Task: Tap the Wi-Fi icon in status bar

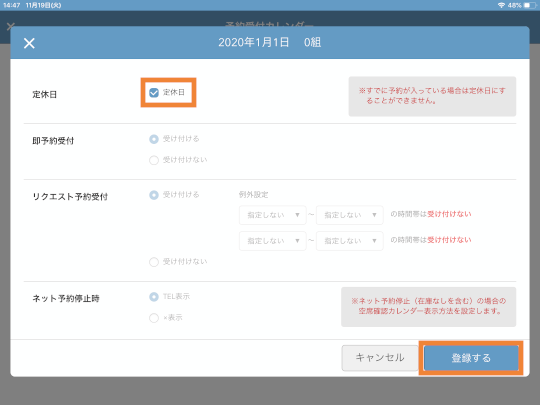Action: click(501, 5)
